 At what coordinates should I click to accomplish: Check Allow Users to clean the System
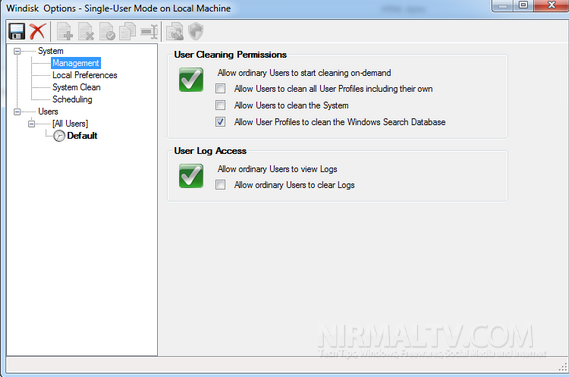click(x=220, y=105)
